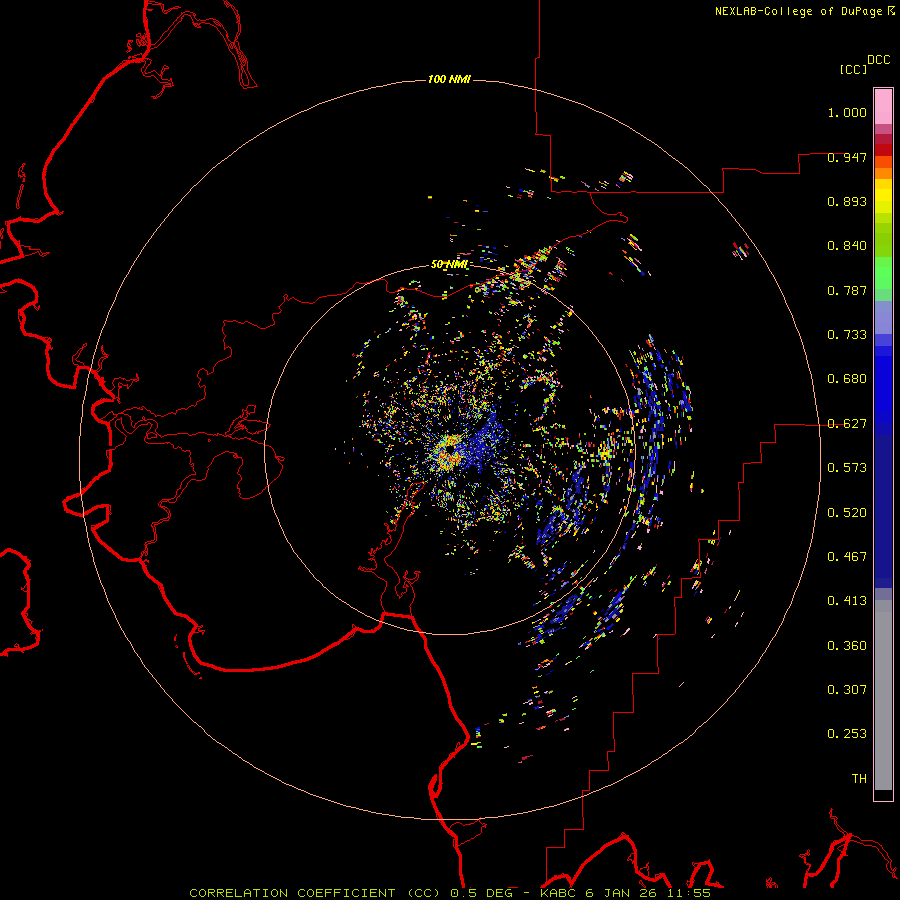The width and height of the screenshot is (900, 900).
Task: Click the [CC] unit label
Action: (853, 69)
